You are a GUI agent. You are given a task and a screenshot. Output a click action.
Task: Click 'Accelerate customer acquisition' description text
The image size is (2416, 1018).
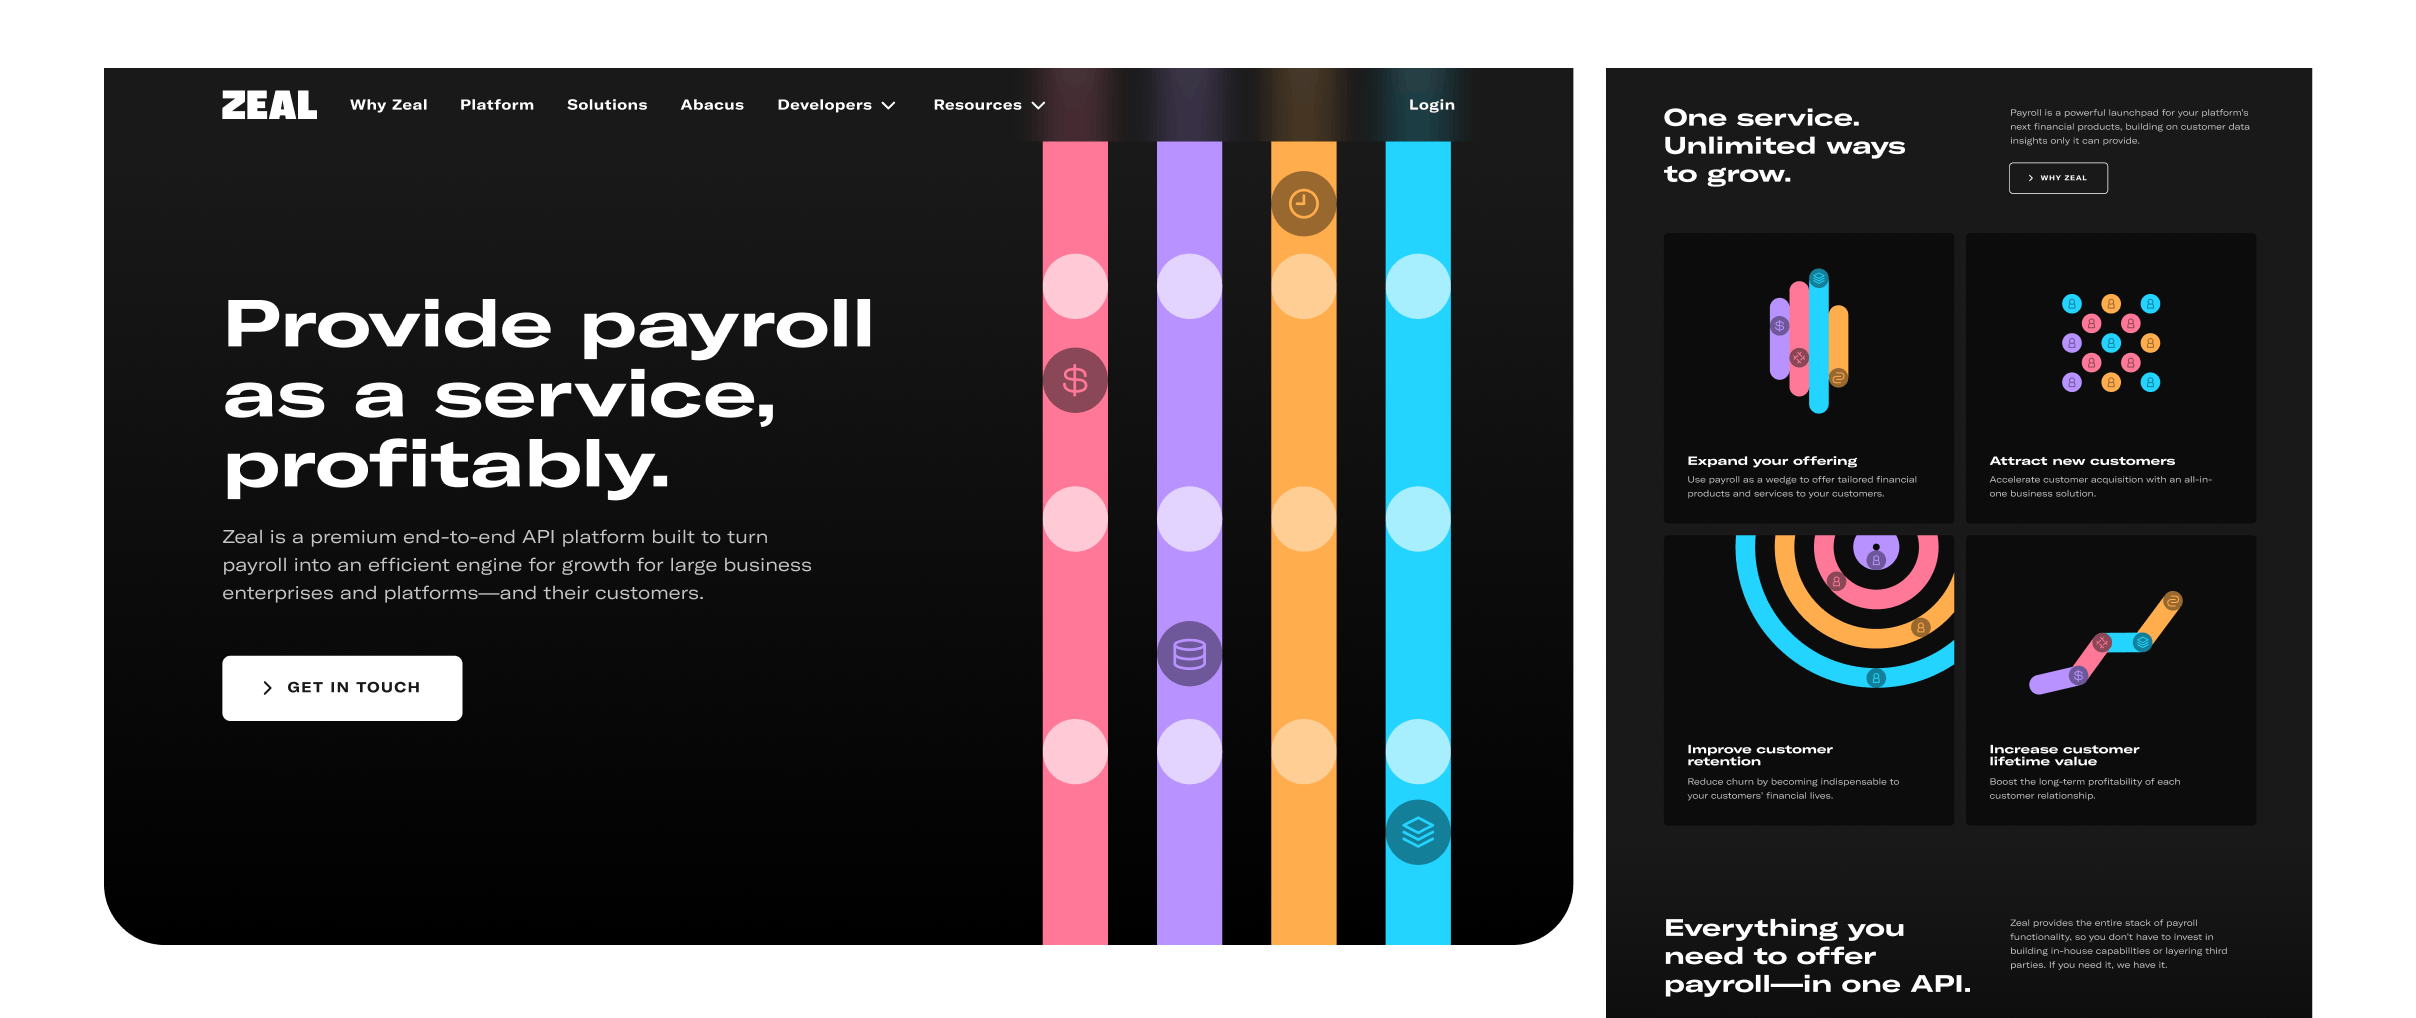tap(2100, 487)
